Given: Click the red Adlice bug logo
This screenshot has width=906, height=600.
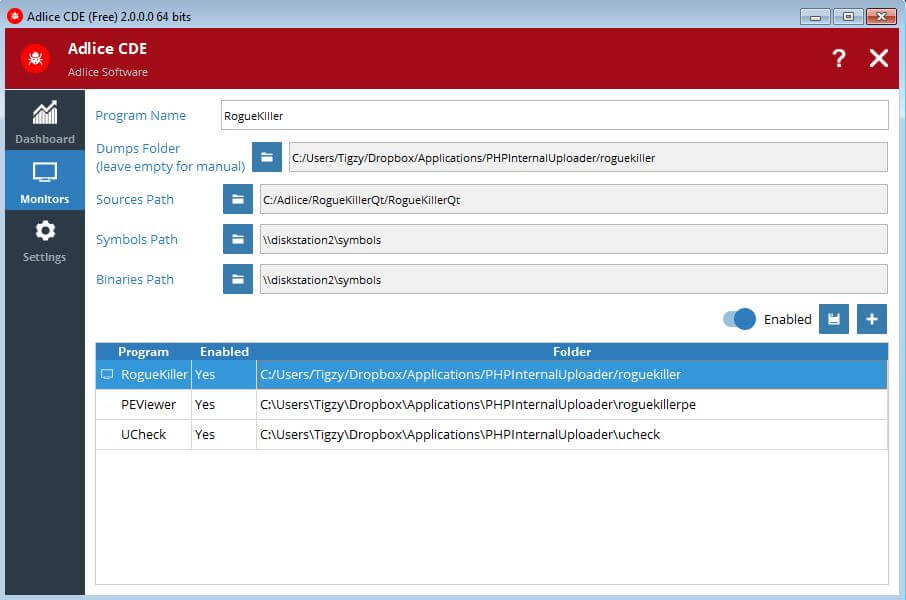Looking at the screenshot, I should tap(36, 58).
